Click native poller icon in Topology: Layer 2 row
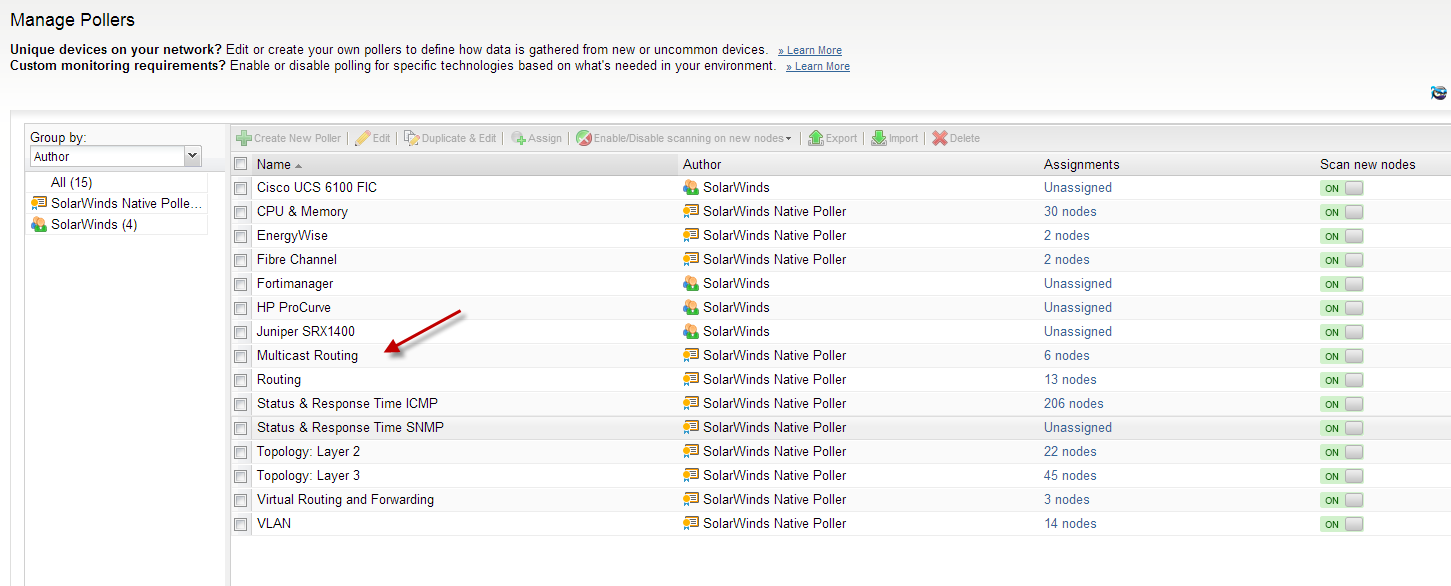This screenshot has height=586, width=1451. [x=691, y=451]
